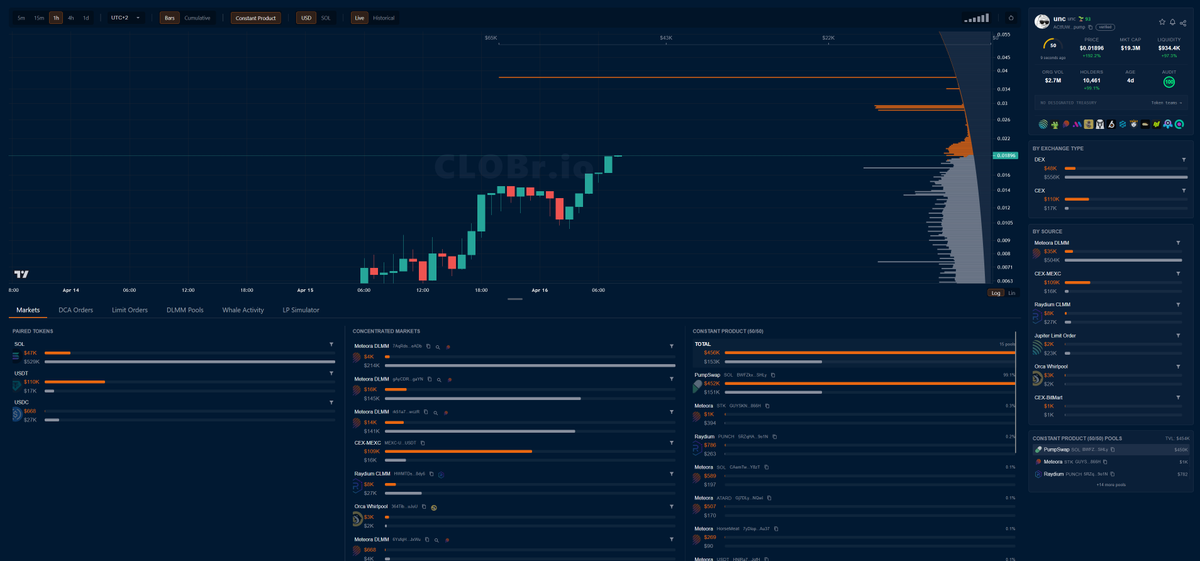Screen dimensions: 1200x561
Task: Filter the CEX-MEXC concentrated market row
Action: point(673,443)
